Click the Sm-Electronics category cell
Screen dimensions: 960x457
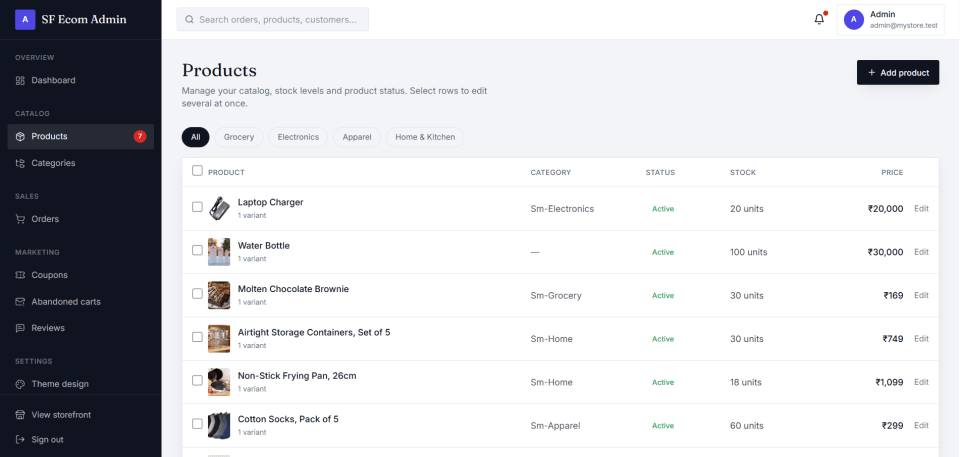pyautogui.click(x=562, y=209)
